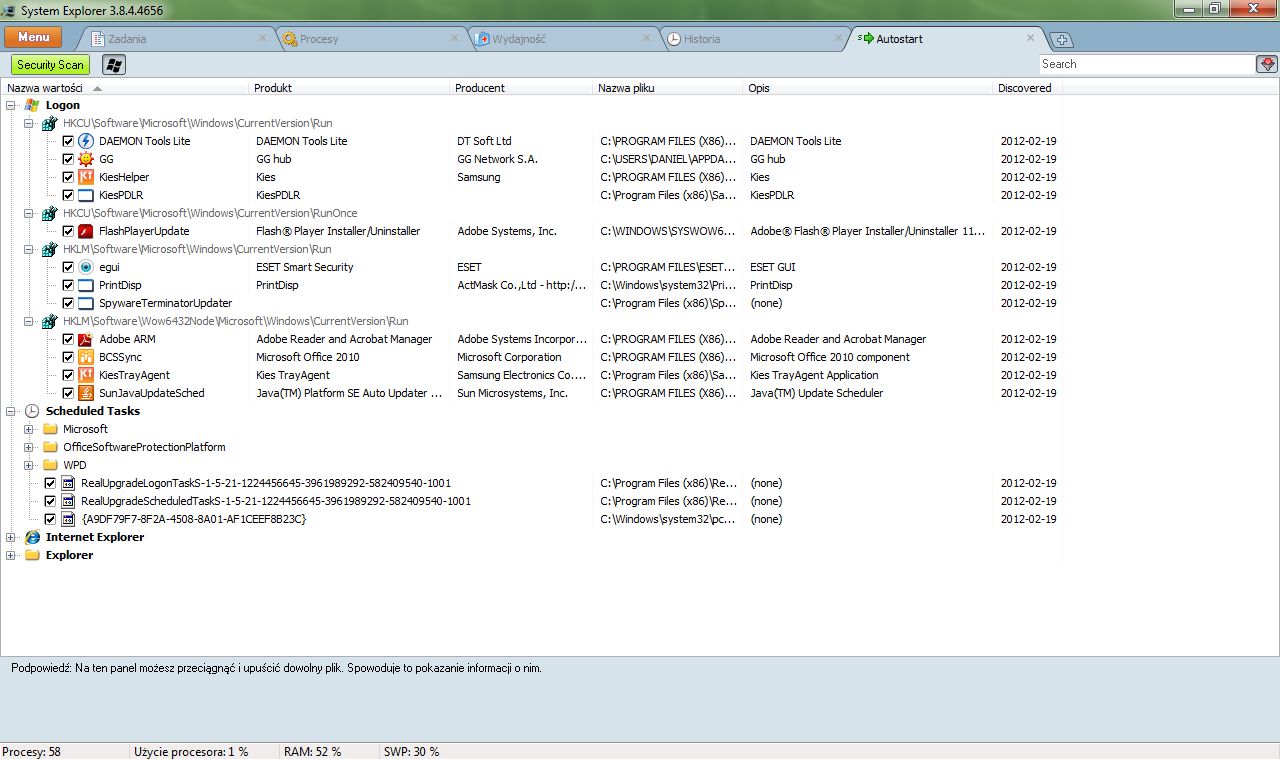Sort by Discovered column header
This screenshot has width=1280, height=760.
[x=1028, y=88]
